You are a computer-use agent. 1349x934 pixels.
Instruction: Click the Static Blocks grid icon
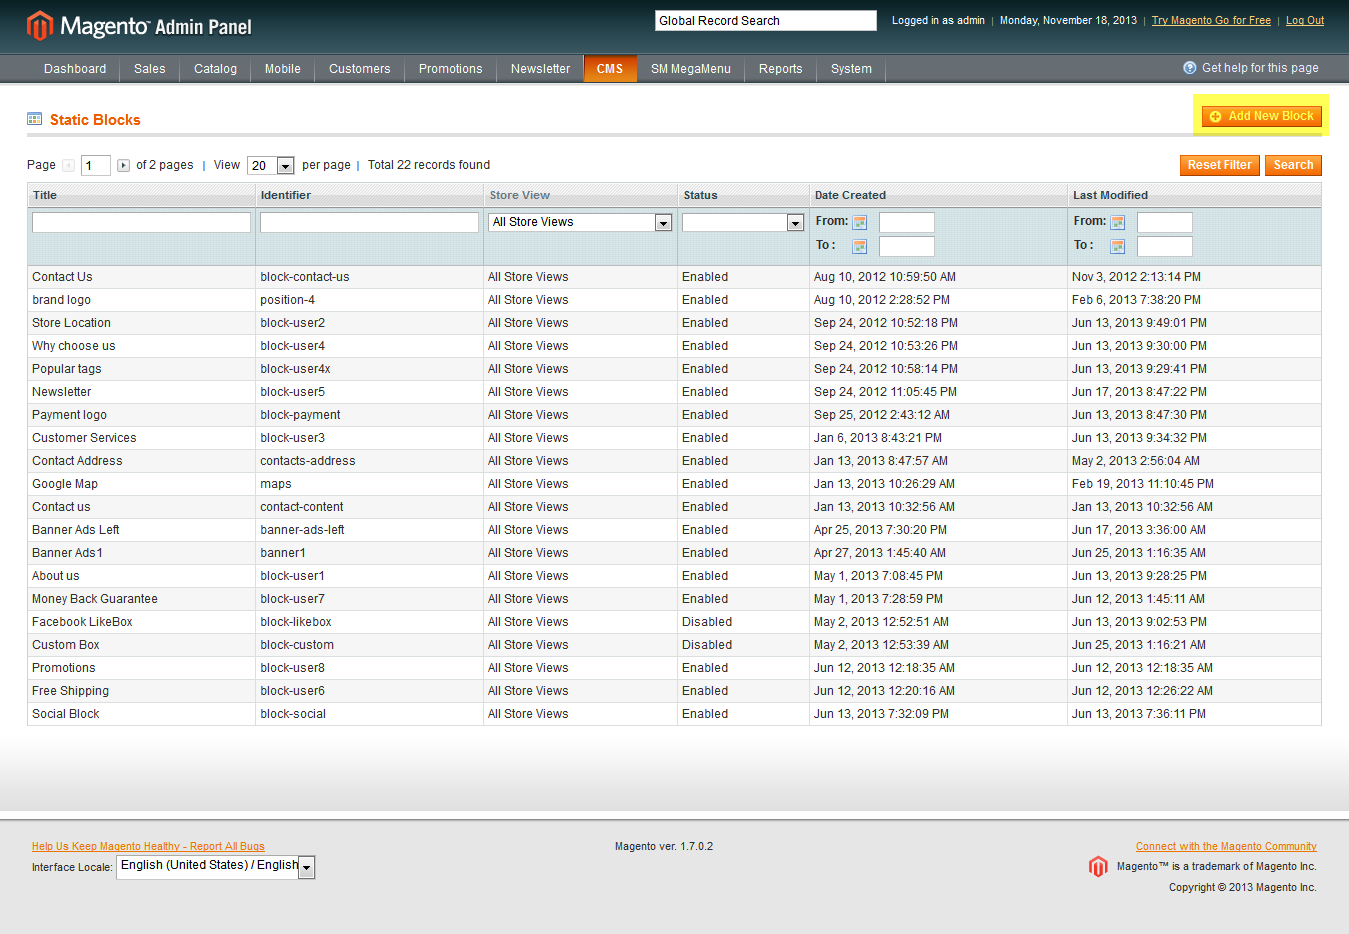(x=35, y=119)
